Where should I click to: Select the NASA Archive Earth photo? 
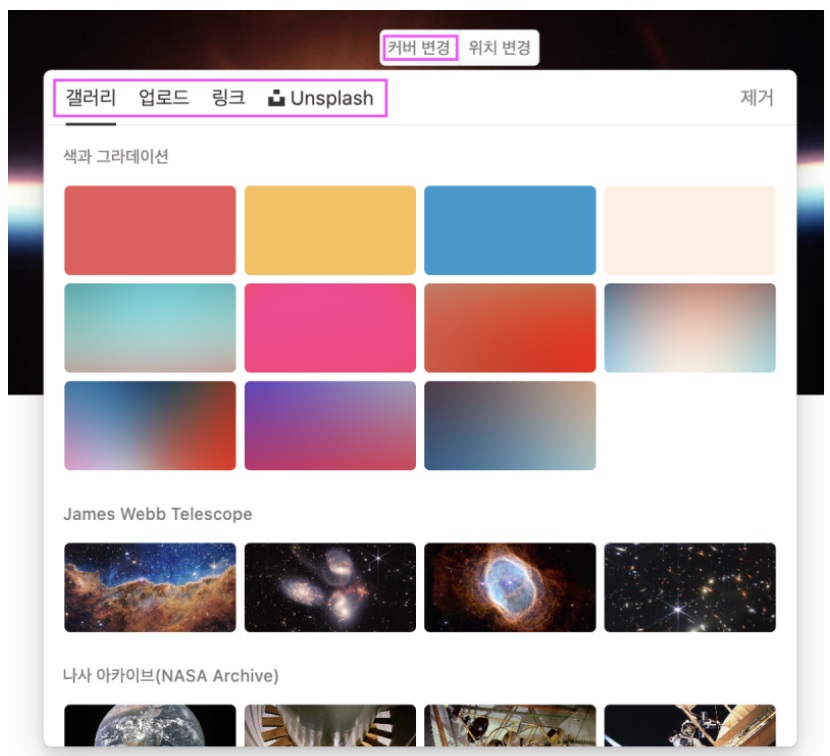click(150, 725)
